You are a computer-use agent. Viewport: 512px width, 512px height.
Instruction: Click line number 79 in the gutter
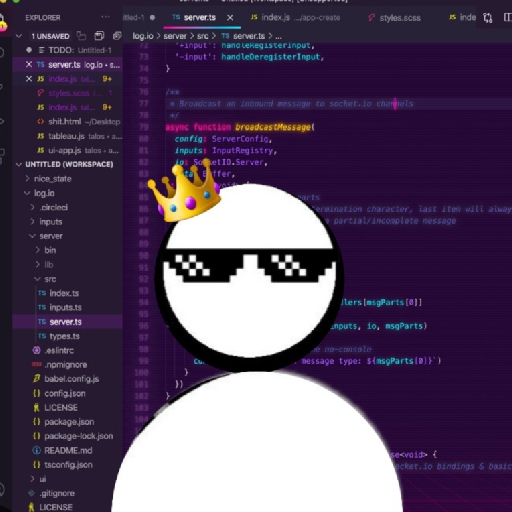point(143,127)
